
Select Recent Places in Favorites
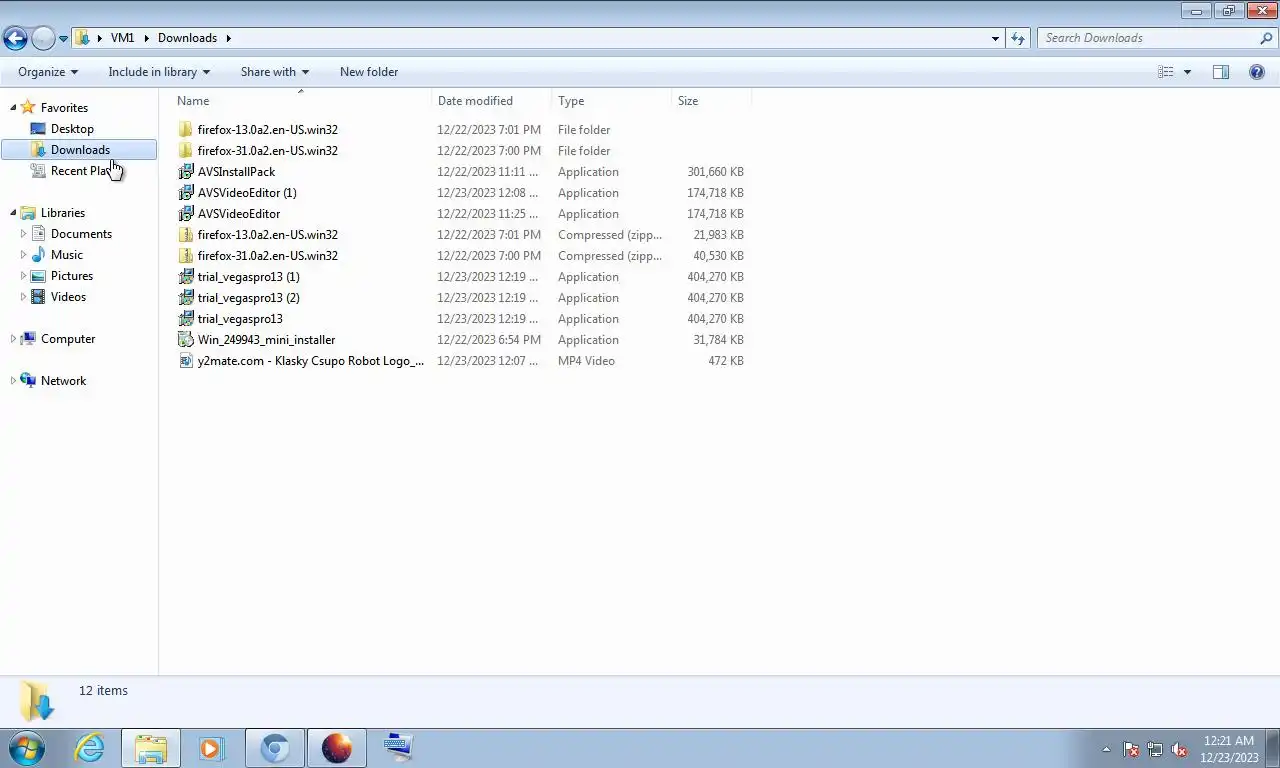pyautogui.click(x=80, y=171)
